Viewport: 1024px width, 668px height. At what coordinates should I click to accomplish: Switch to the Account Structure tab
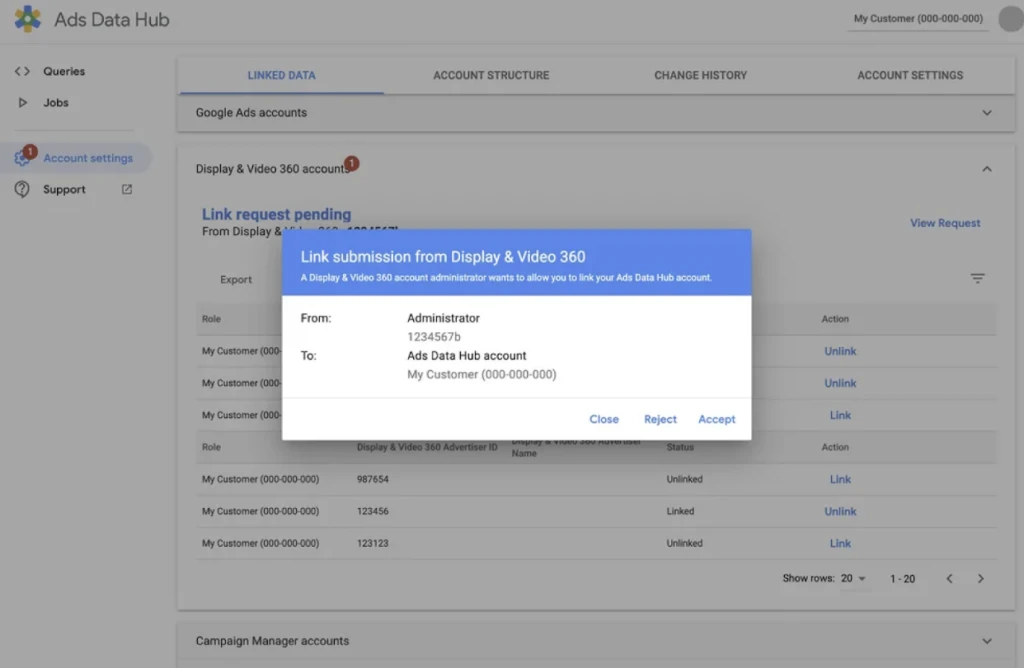pyautogui.click(x=490, y=74)
